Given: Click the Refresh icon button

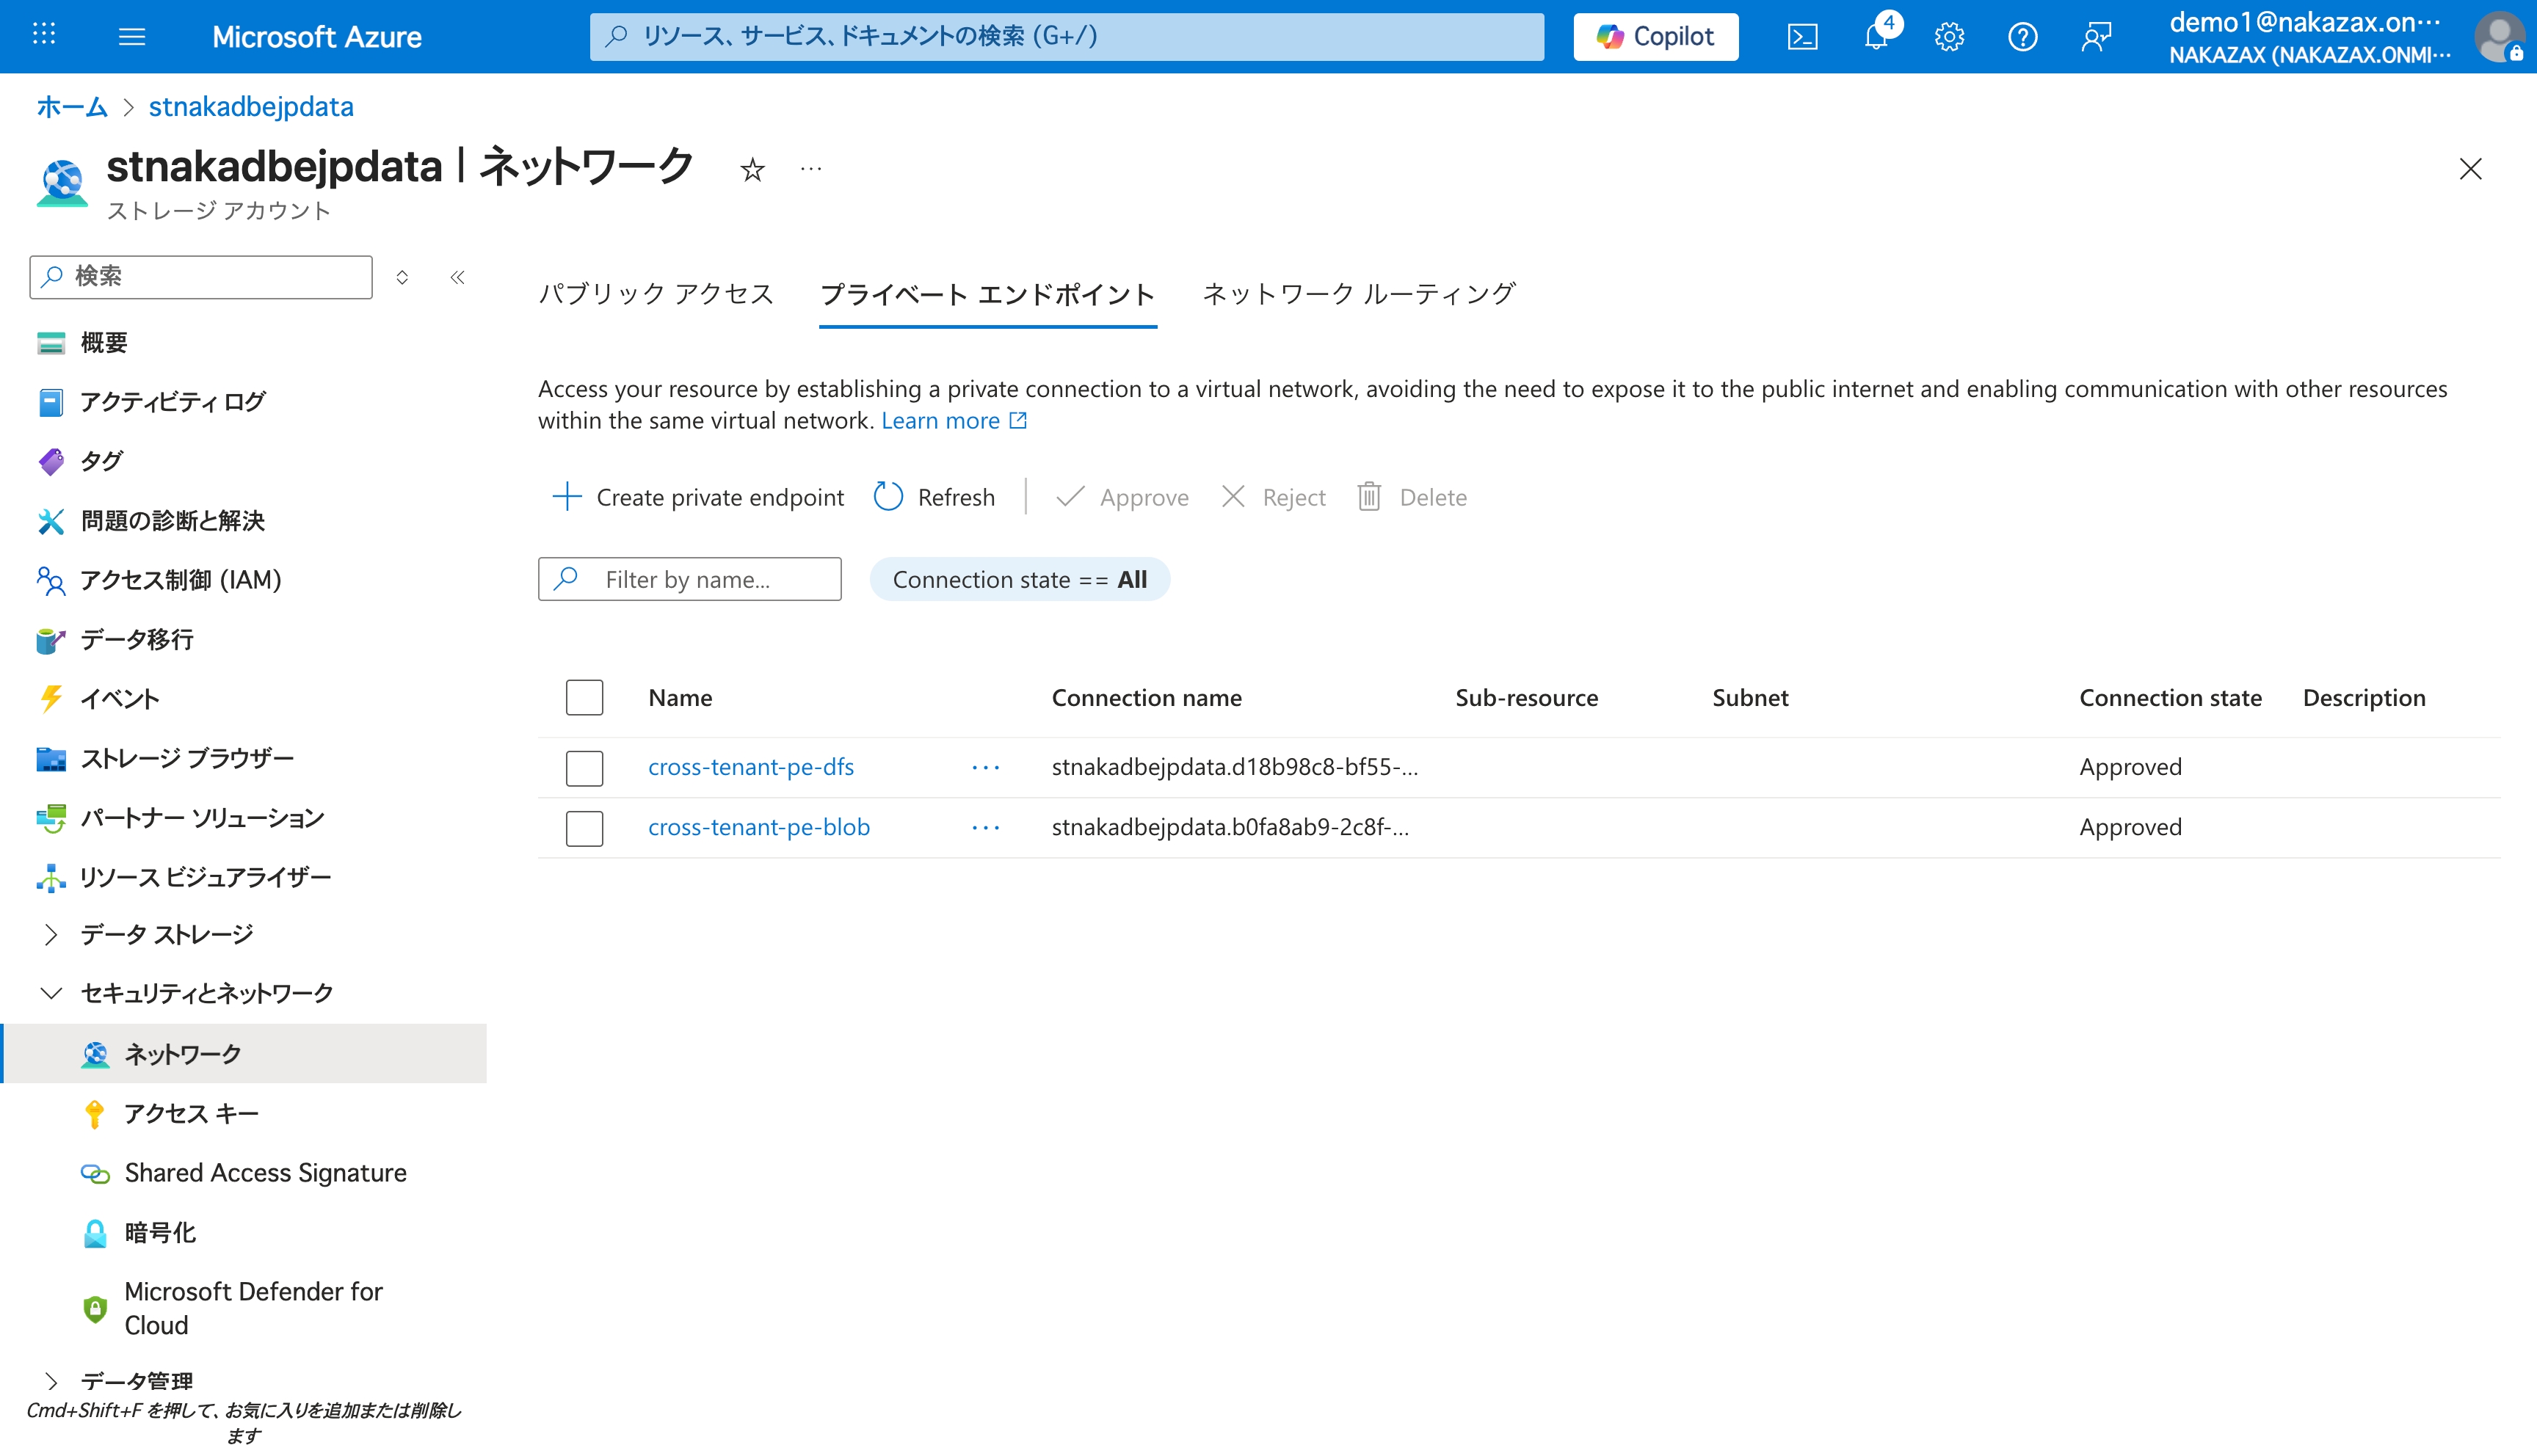Looking at the screenshot, I should (x=888, y=497).
